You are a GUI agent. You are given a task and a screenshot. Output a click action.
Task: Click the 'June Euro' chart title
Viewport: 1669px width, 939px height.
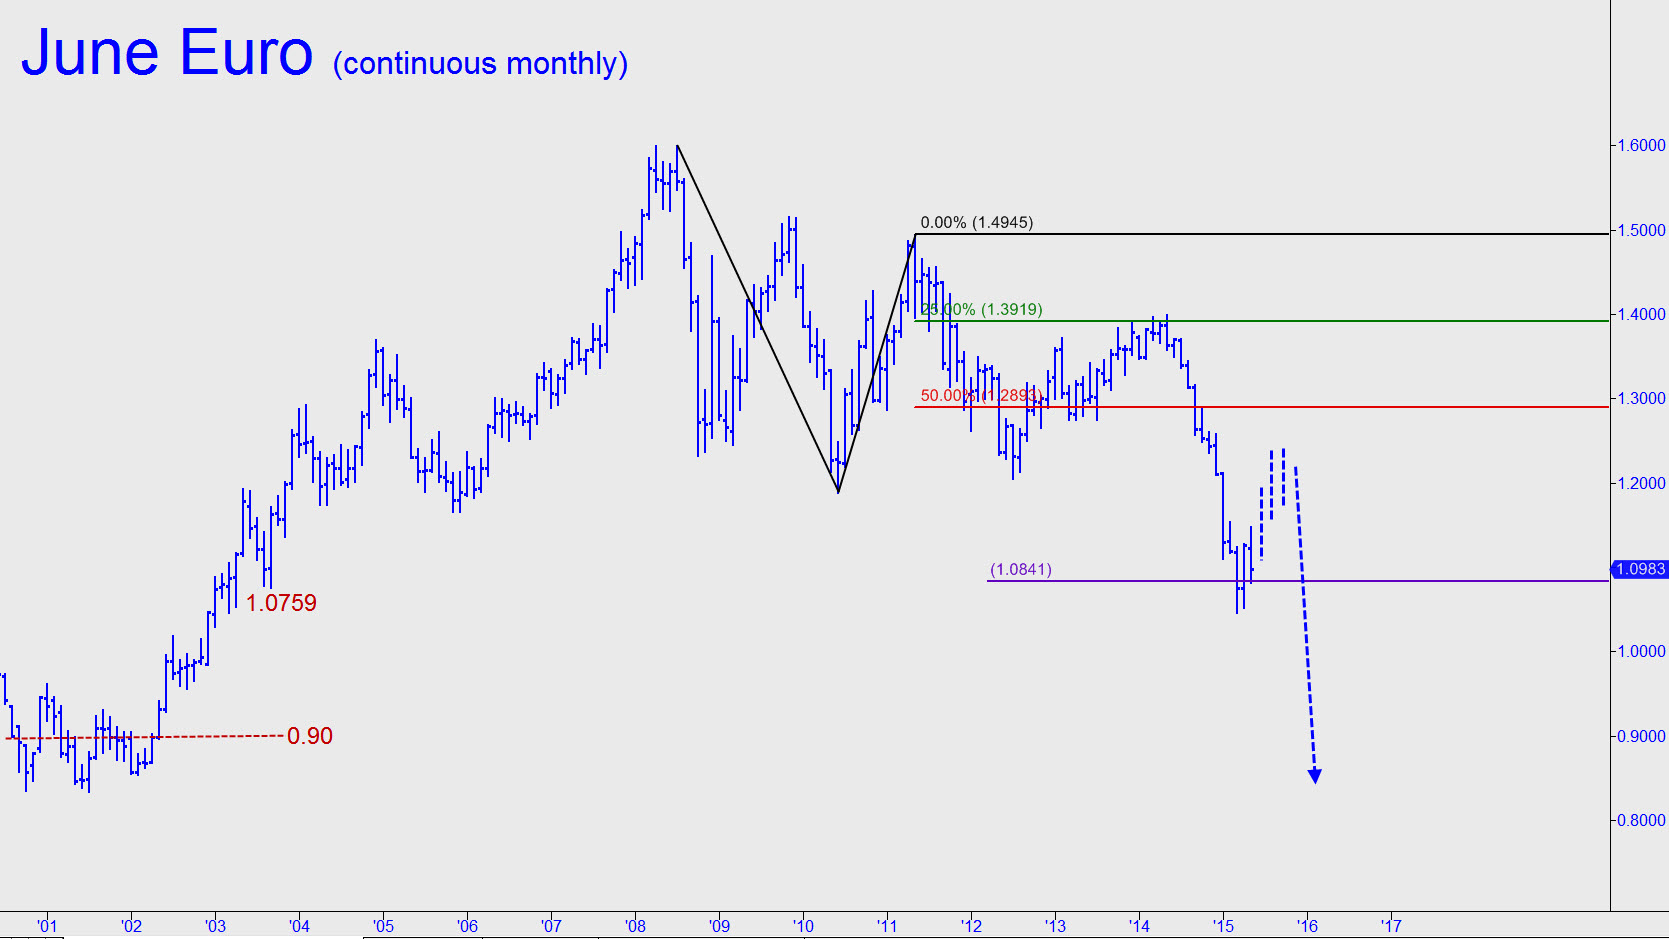pyautogui.click(x=167, y=53)
